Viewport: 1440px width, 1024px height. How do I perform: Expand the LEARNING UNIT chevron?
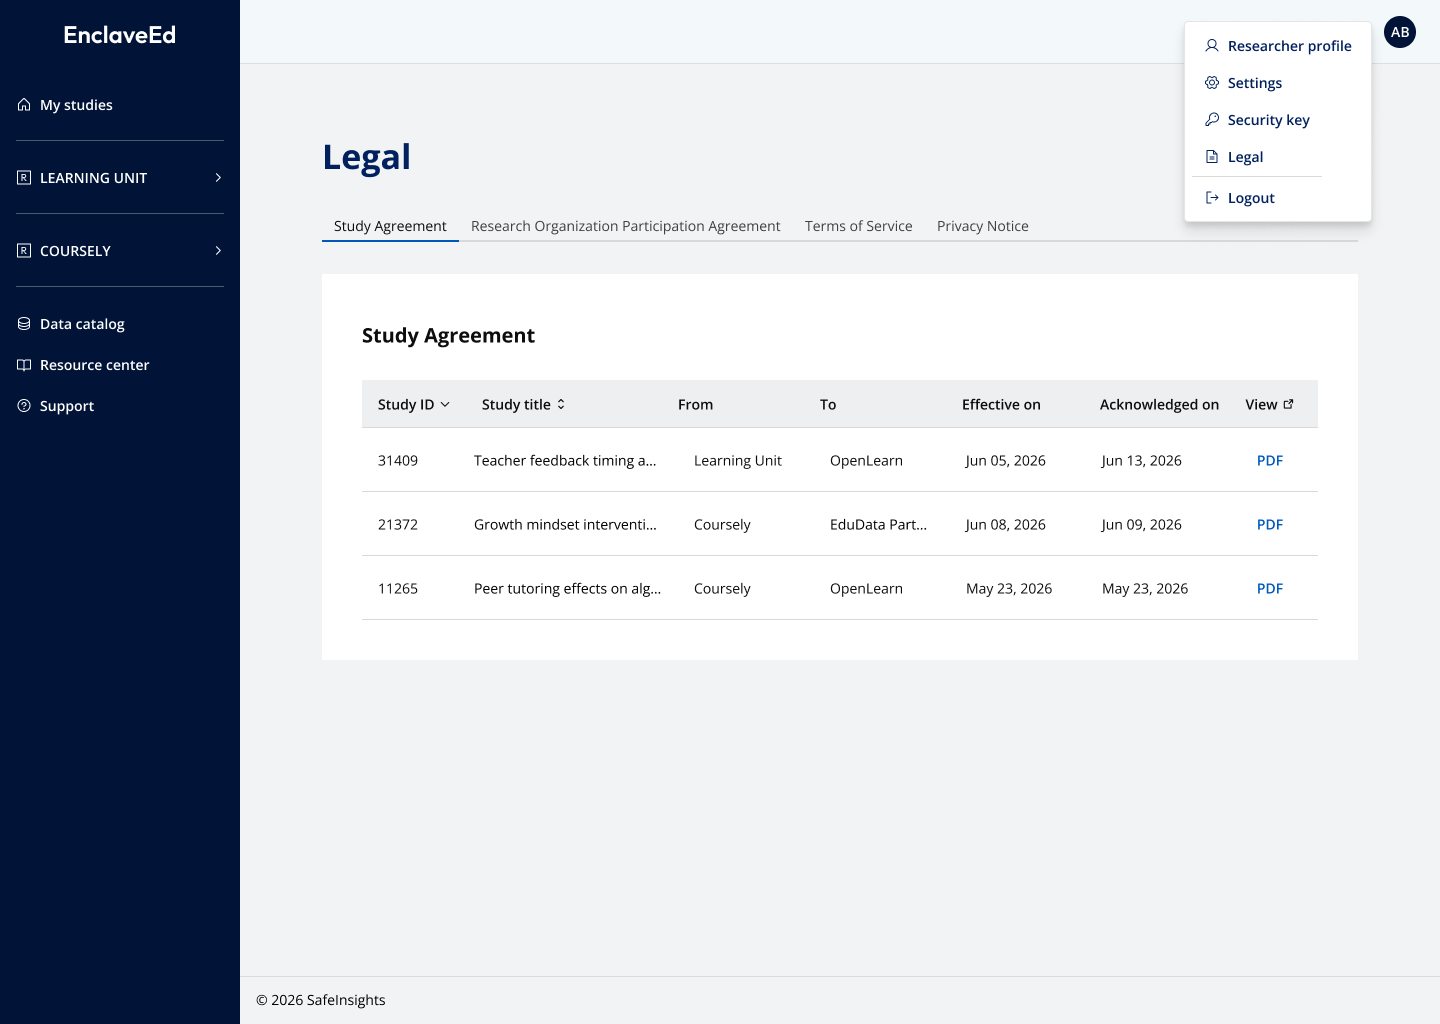tap(218, 178)
